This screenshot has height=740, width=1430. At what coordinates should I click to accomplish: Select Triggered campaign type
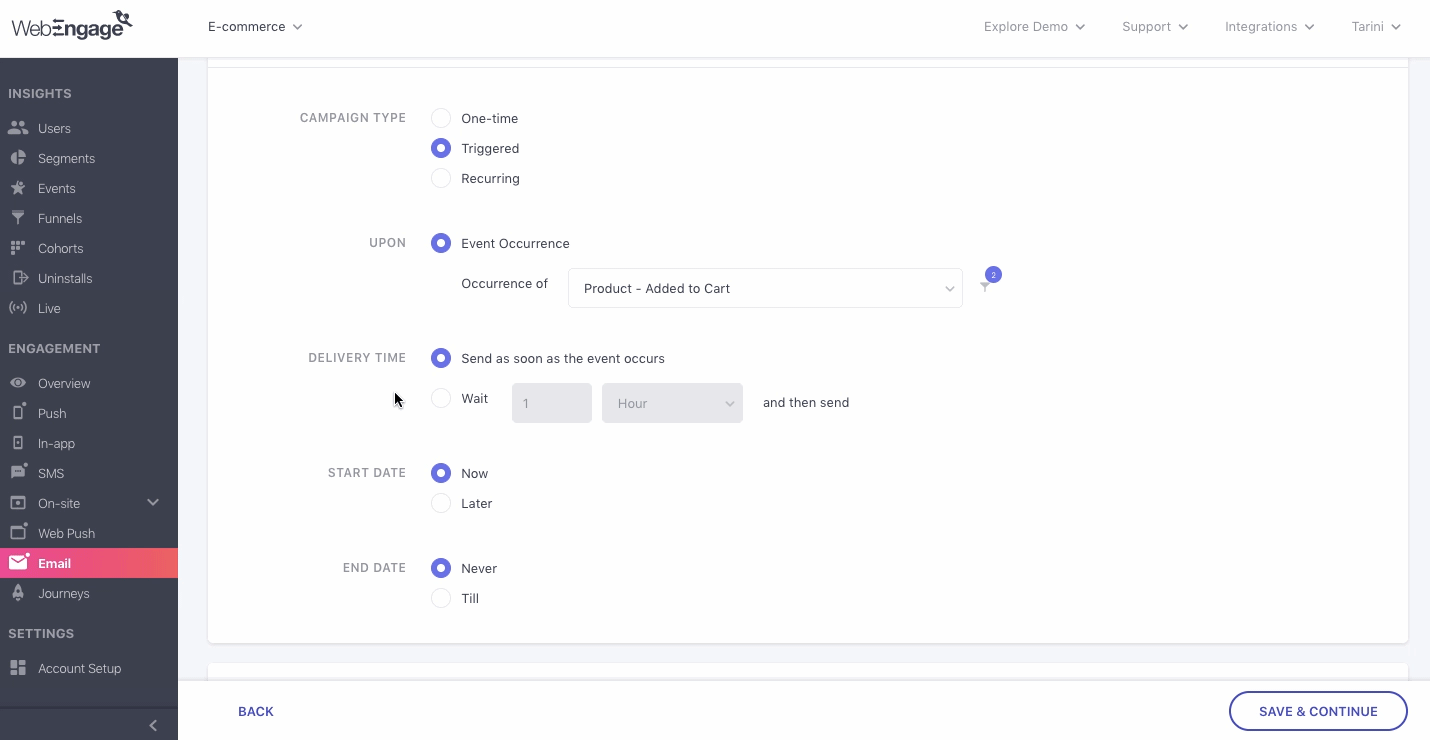441,148
